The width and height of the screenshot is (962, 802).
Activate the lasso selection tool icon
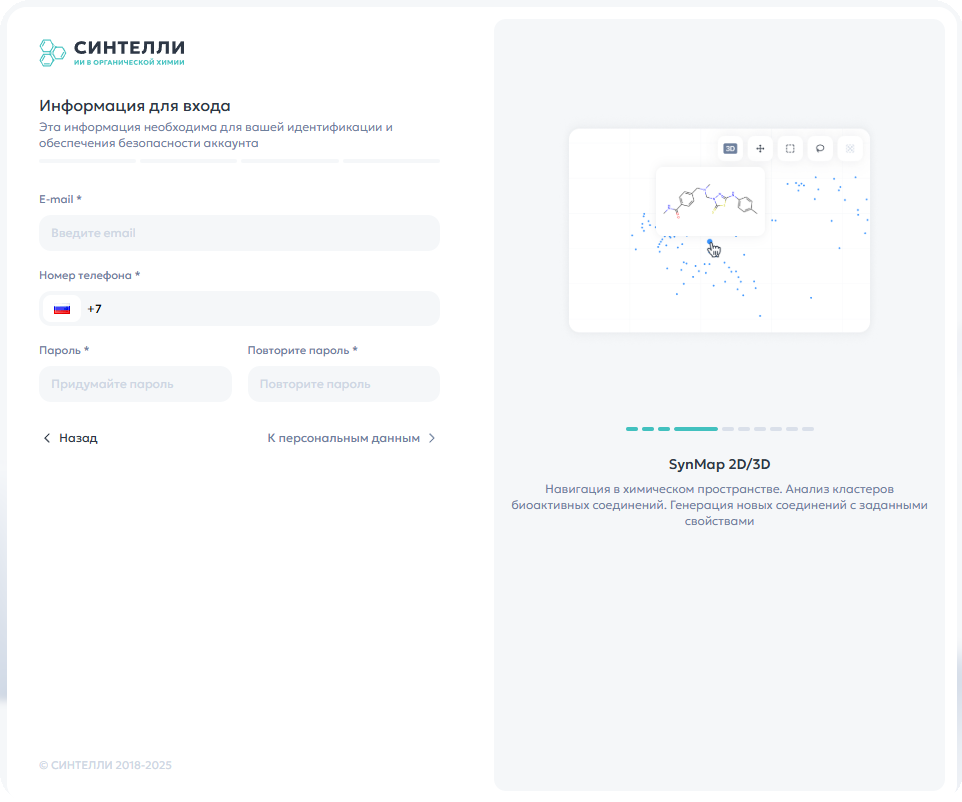(x=820, y=148)
